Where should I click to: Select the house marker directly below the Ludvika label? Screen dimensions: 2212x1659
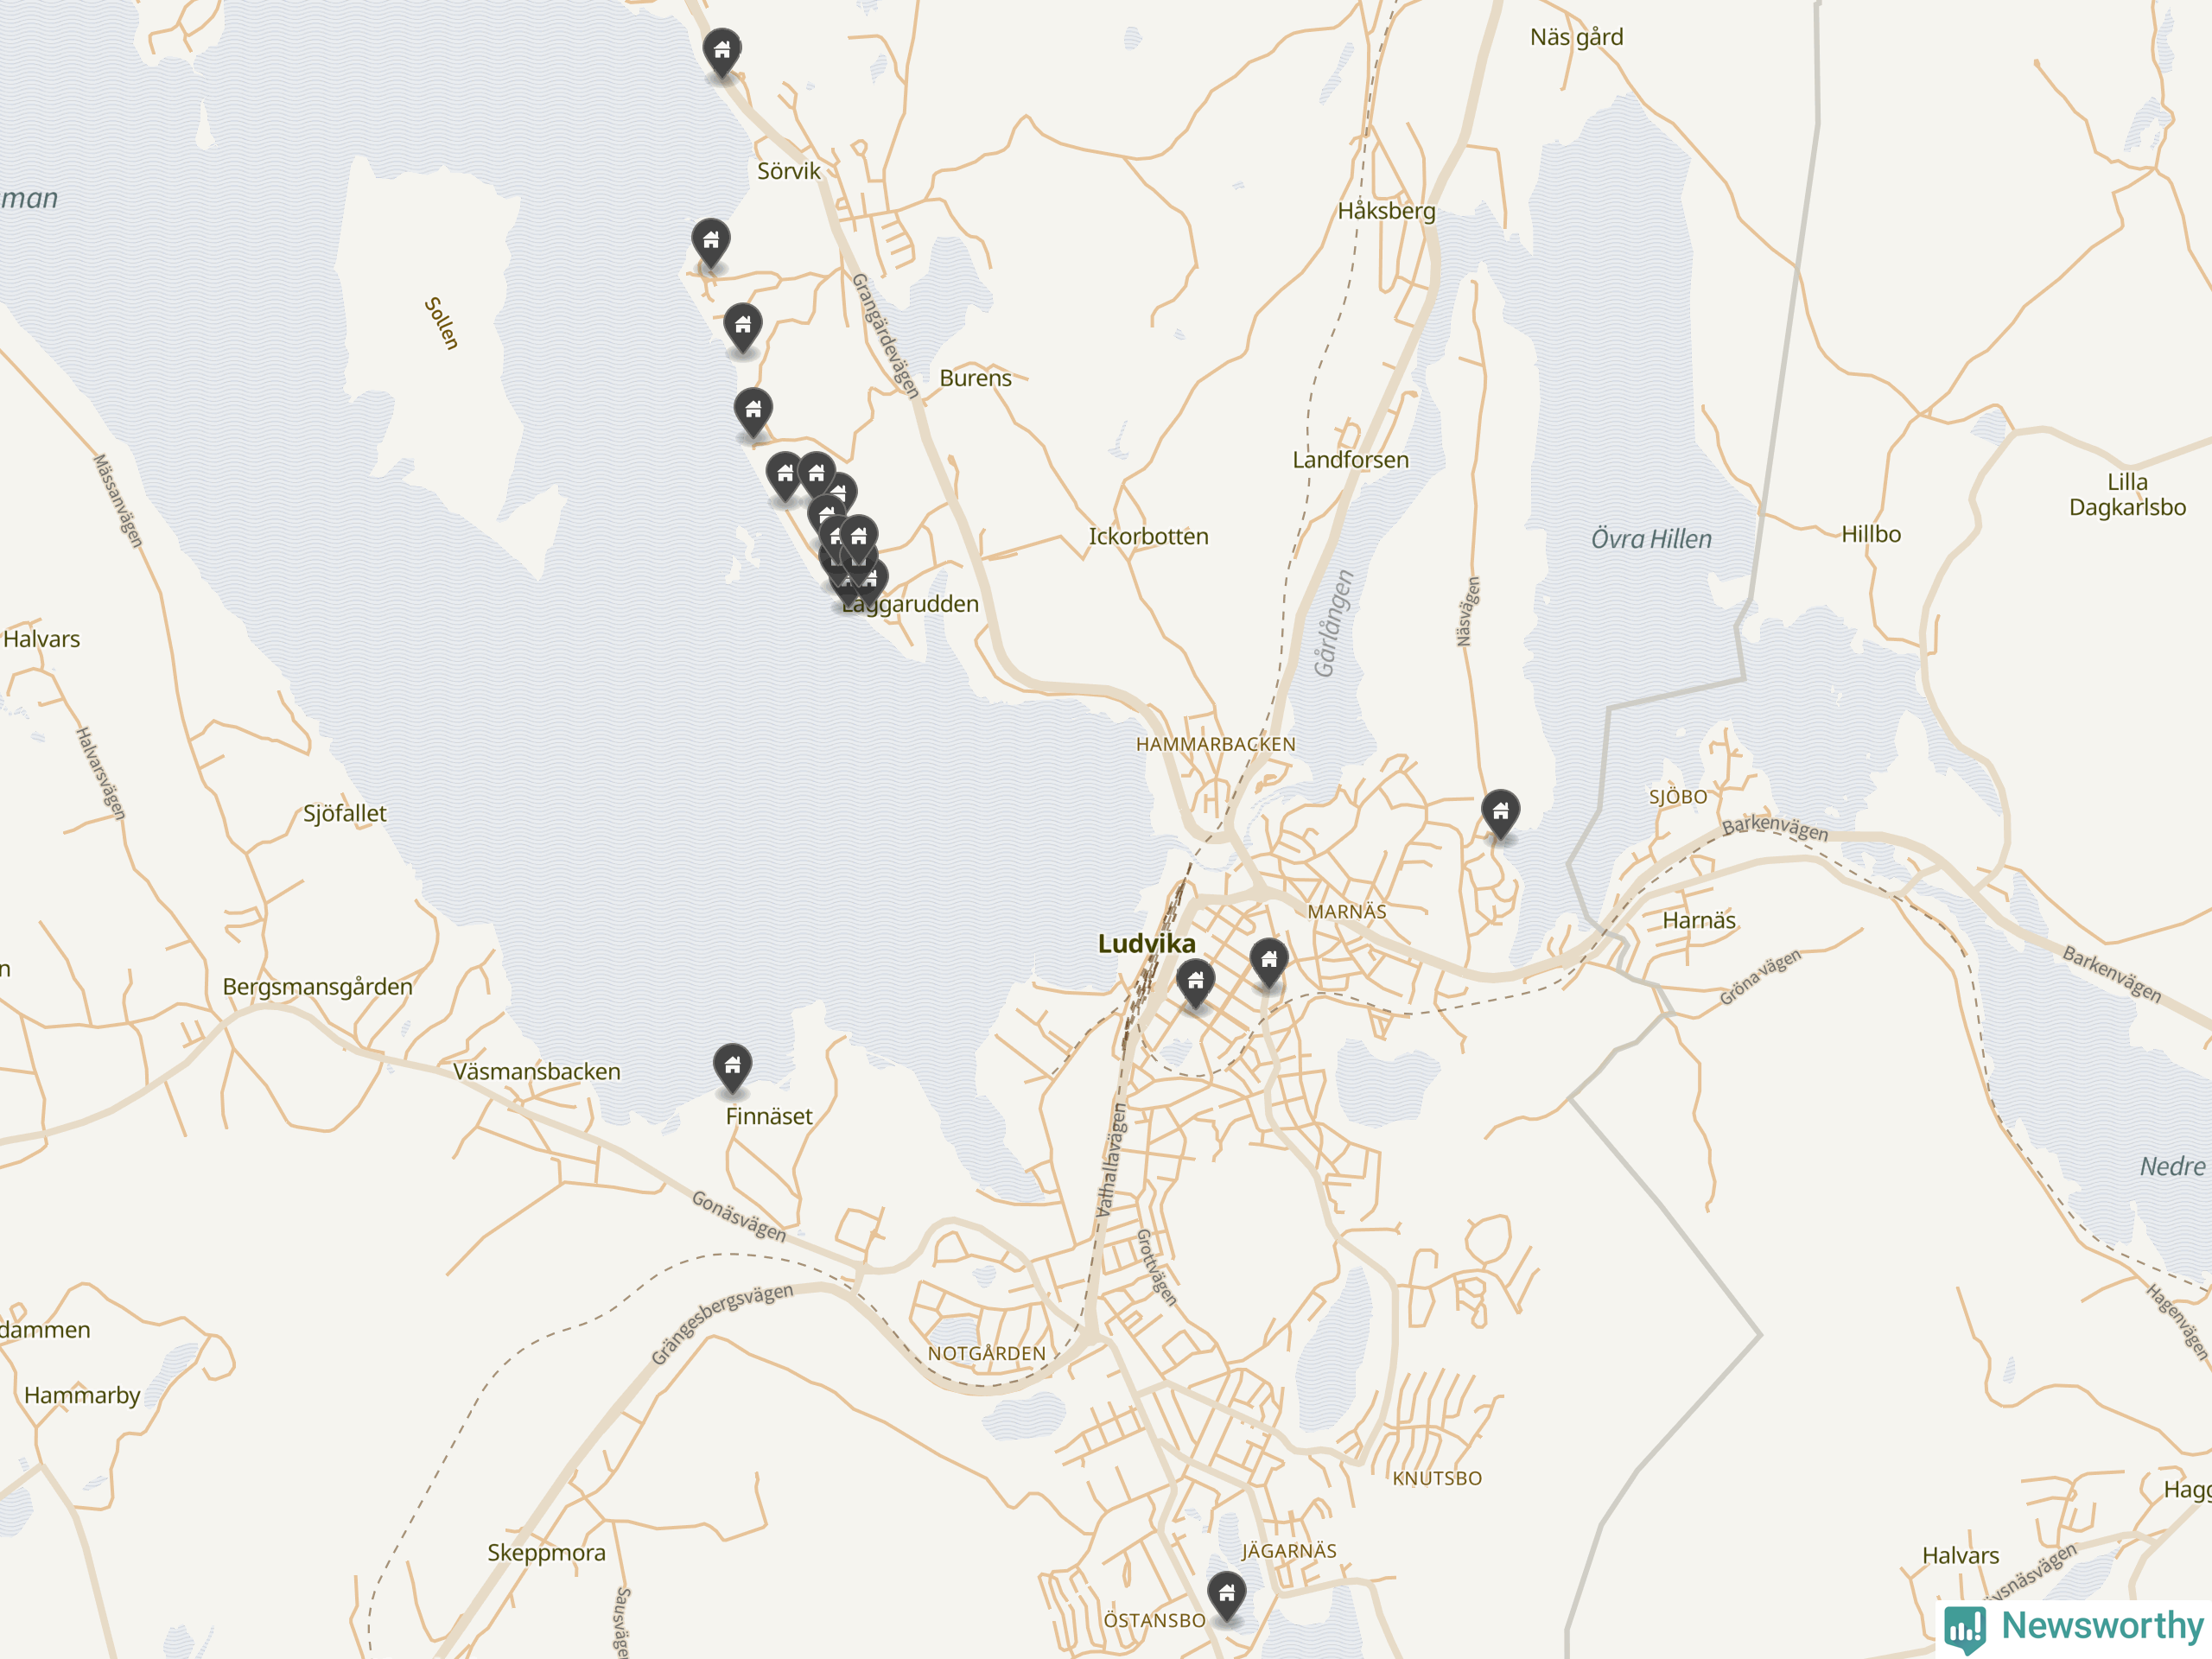[1196, 983]
